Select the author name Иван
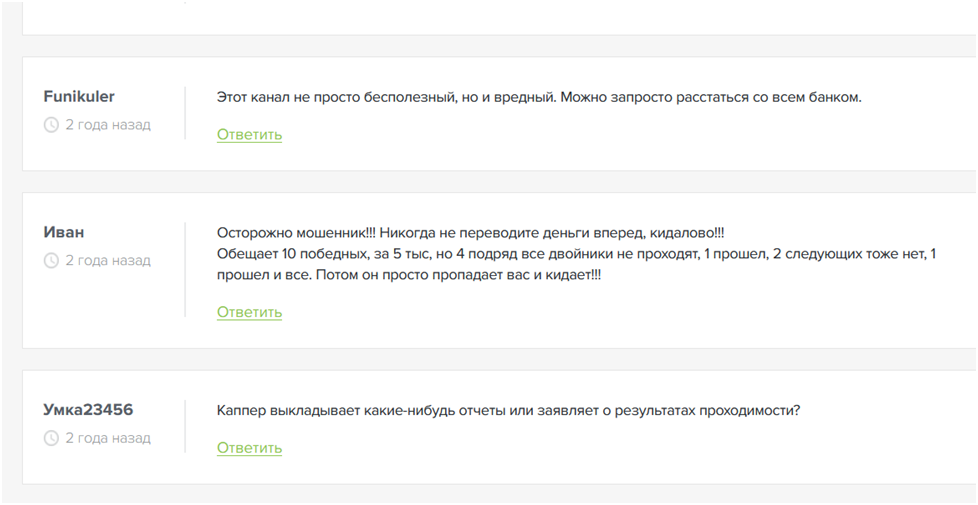The width and height of the screenshot is (978, 505). pos(64,232)
